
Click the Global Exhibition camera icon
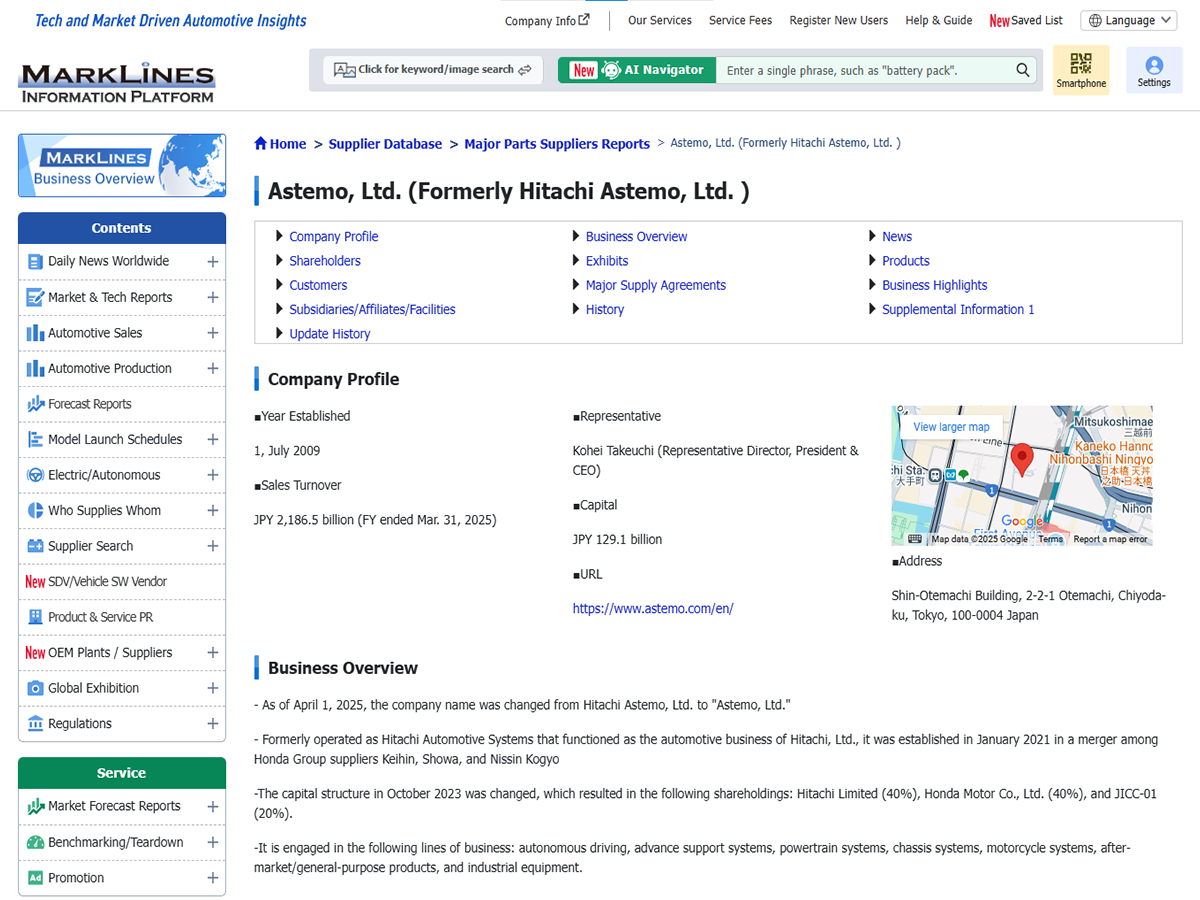coord(35,688)
